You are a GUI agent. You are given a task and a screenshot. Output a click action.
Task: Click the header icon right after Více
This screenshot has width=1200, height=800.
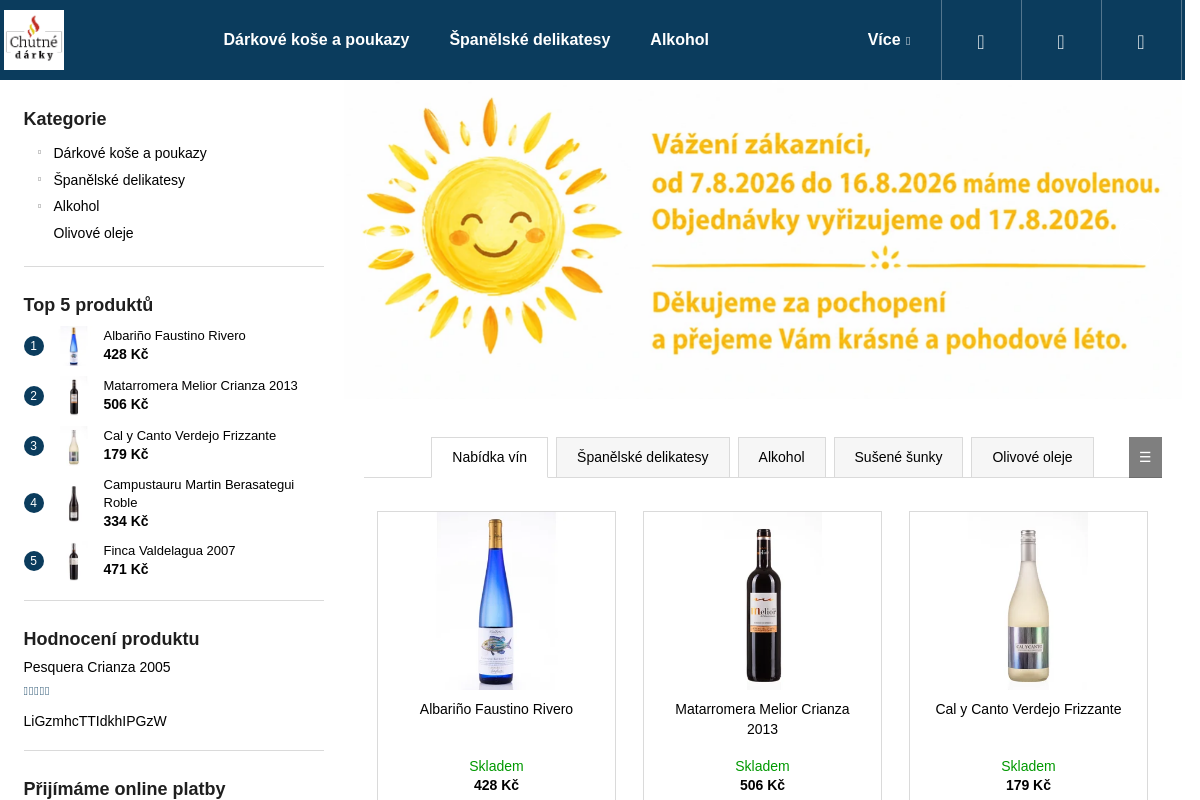click(981, 41)
